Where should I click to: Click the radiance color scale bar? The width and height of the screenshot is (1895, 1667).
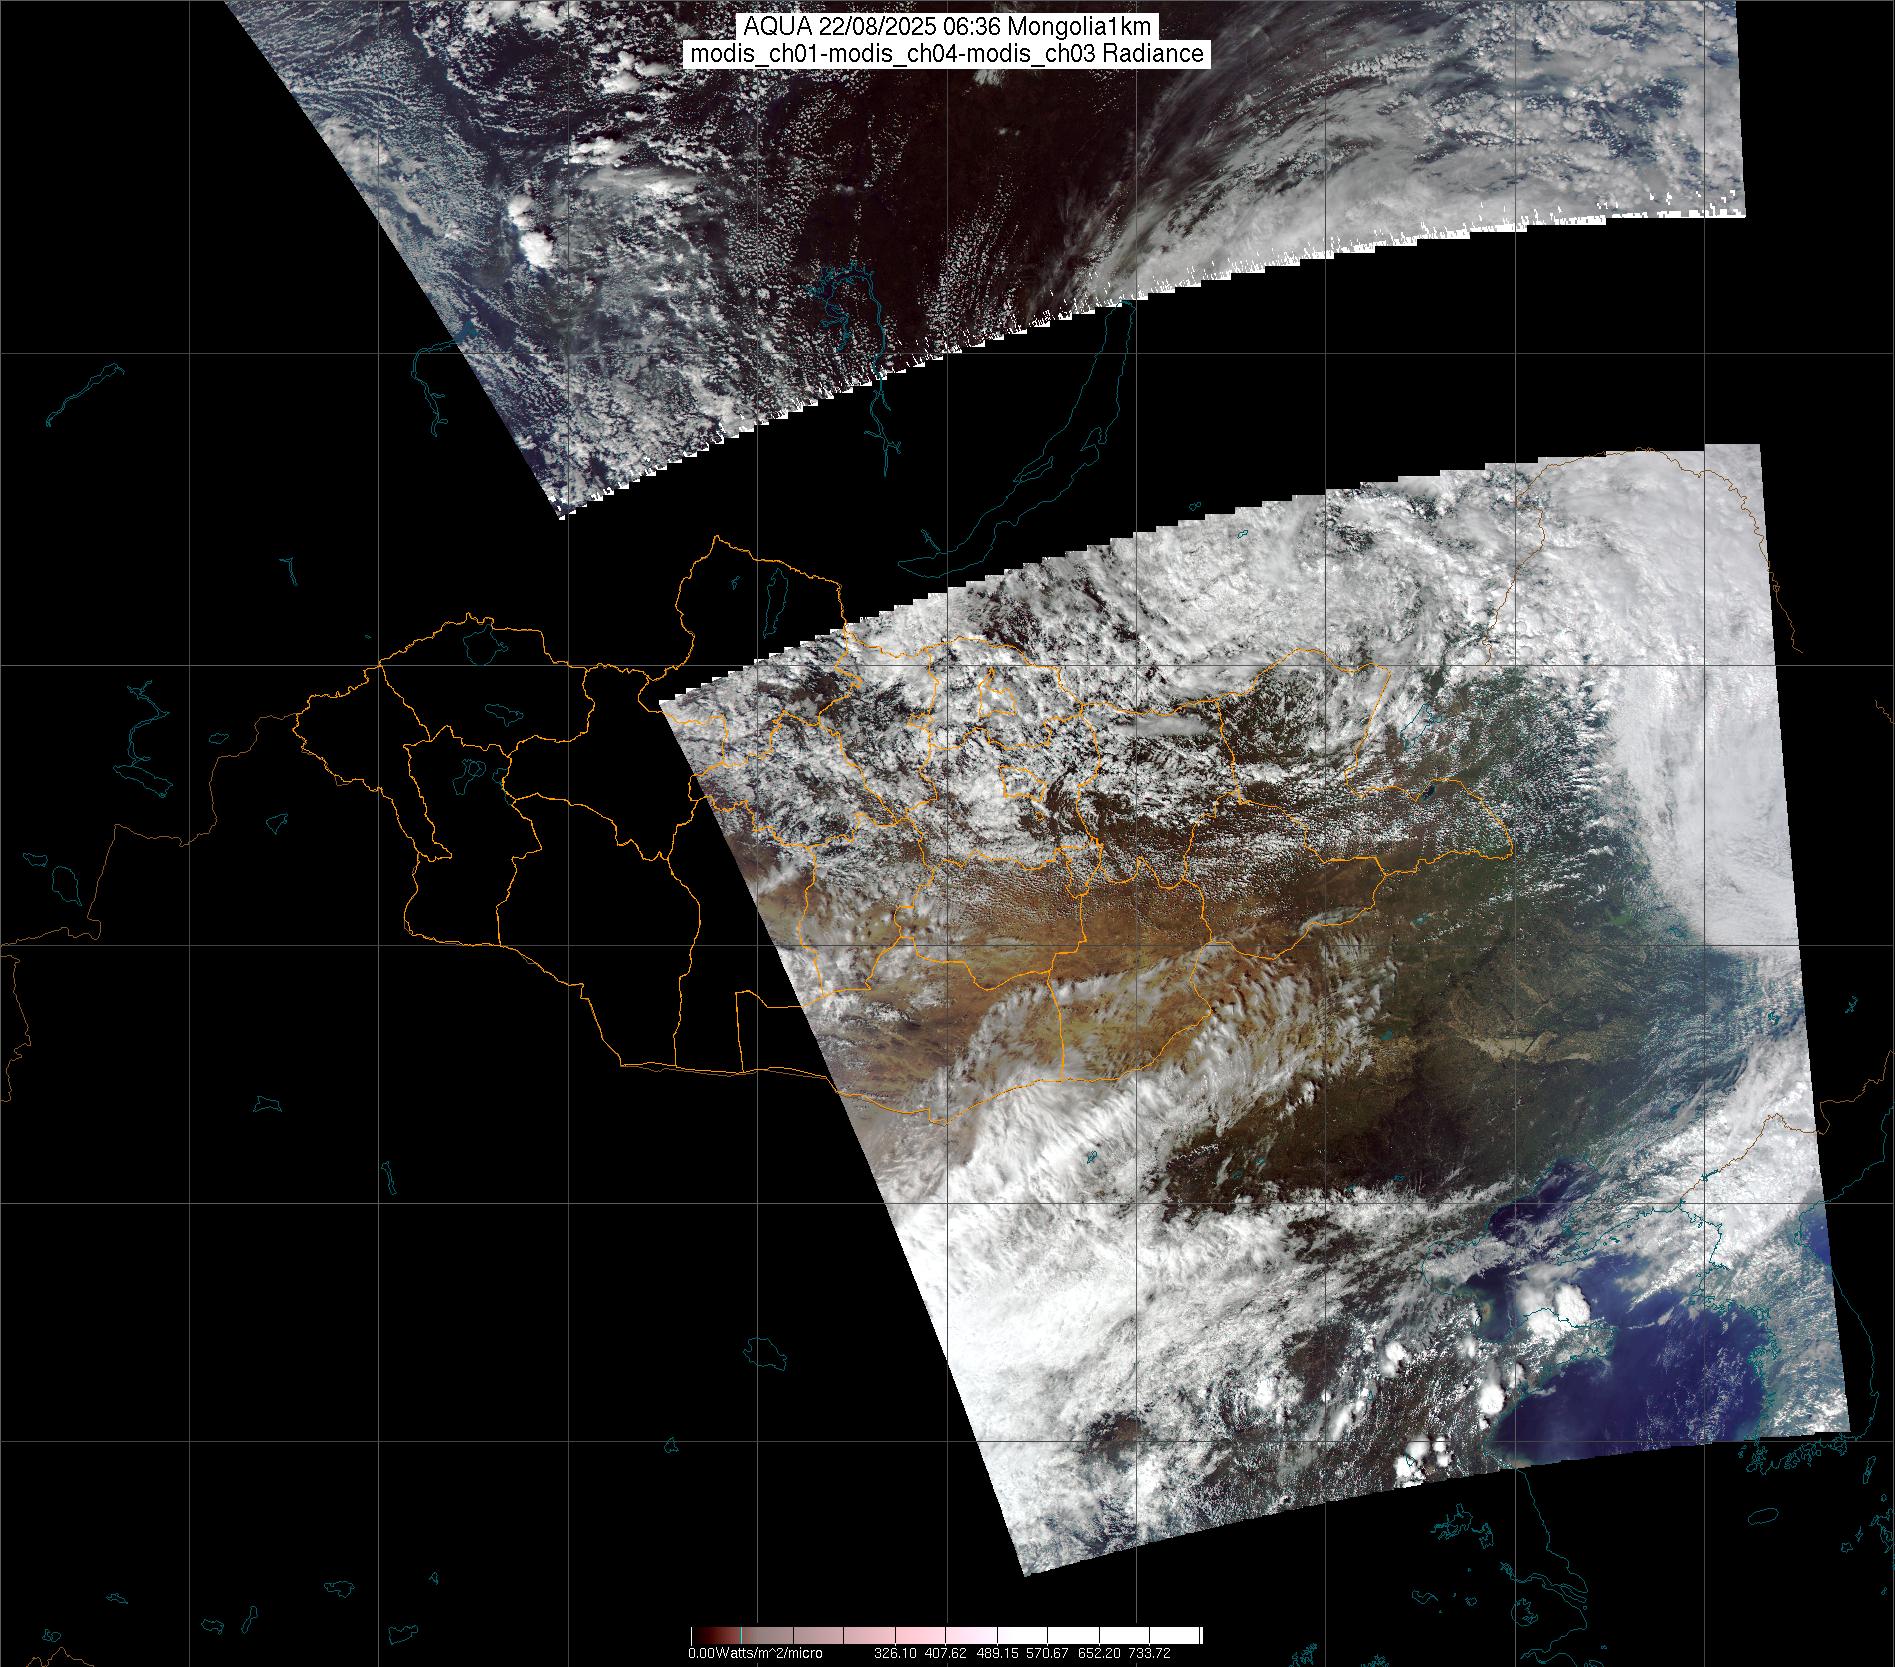(x=946, y=1636)
